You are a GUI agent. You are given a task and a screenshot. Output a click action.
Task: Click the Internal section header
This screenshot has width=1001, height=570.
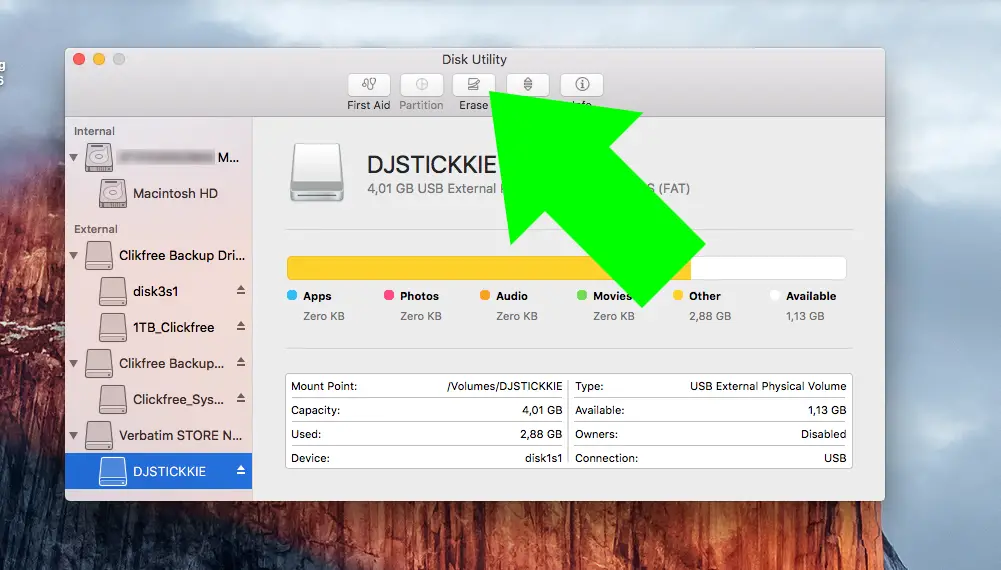[x=94, y=131]
